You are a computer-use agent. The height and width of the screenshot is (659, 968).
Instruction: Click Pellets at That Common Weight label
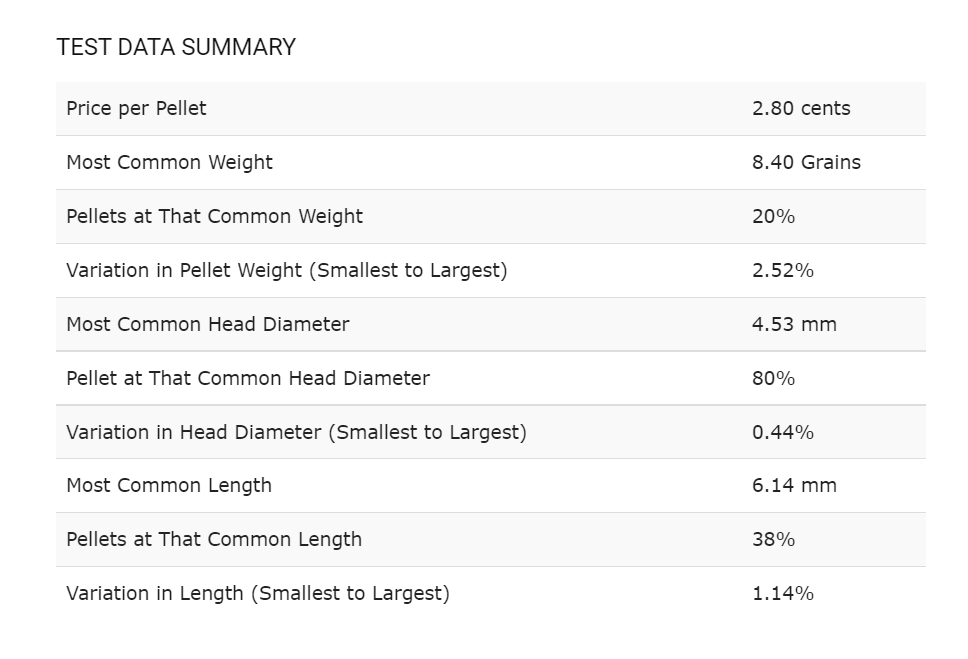[214, 216]
